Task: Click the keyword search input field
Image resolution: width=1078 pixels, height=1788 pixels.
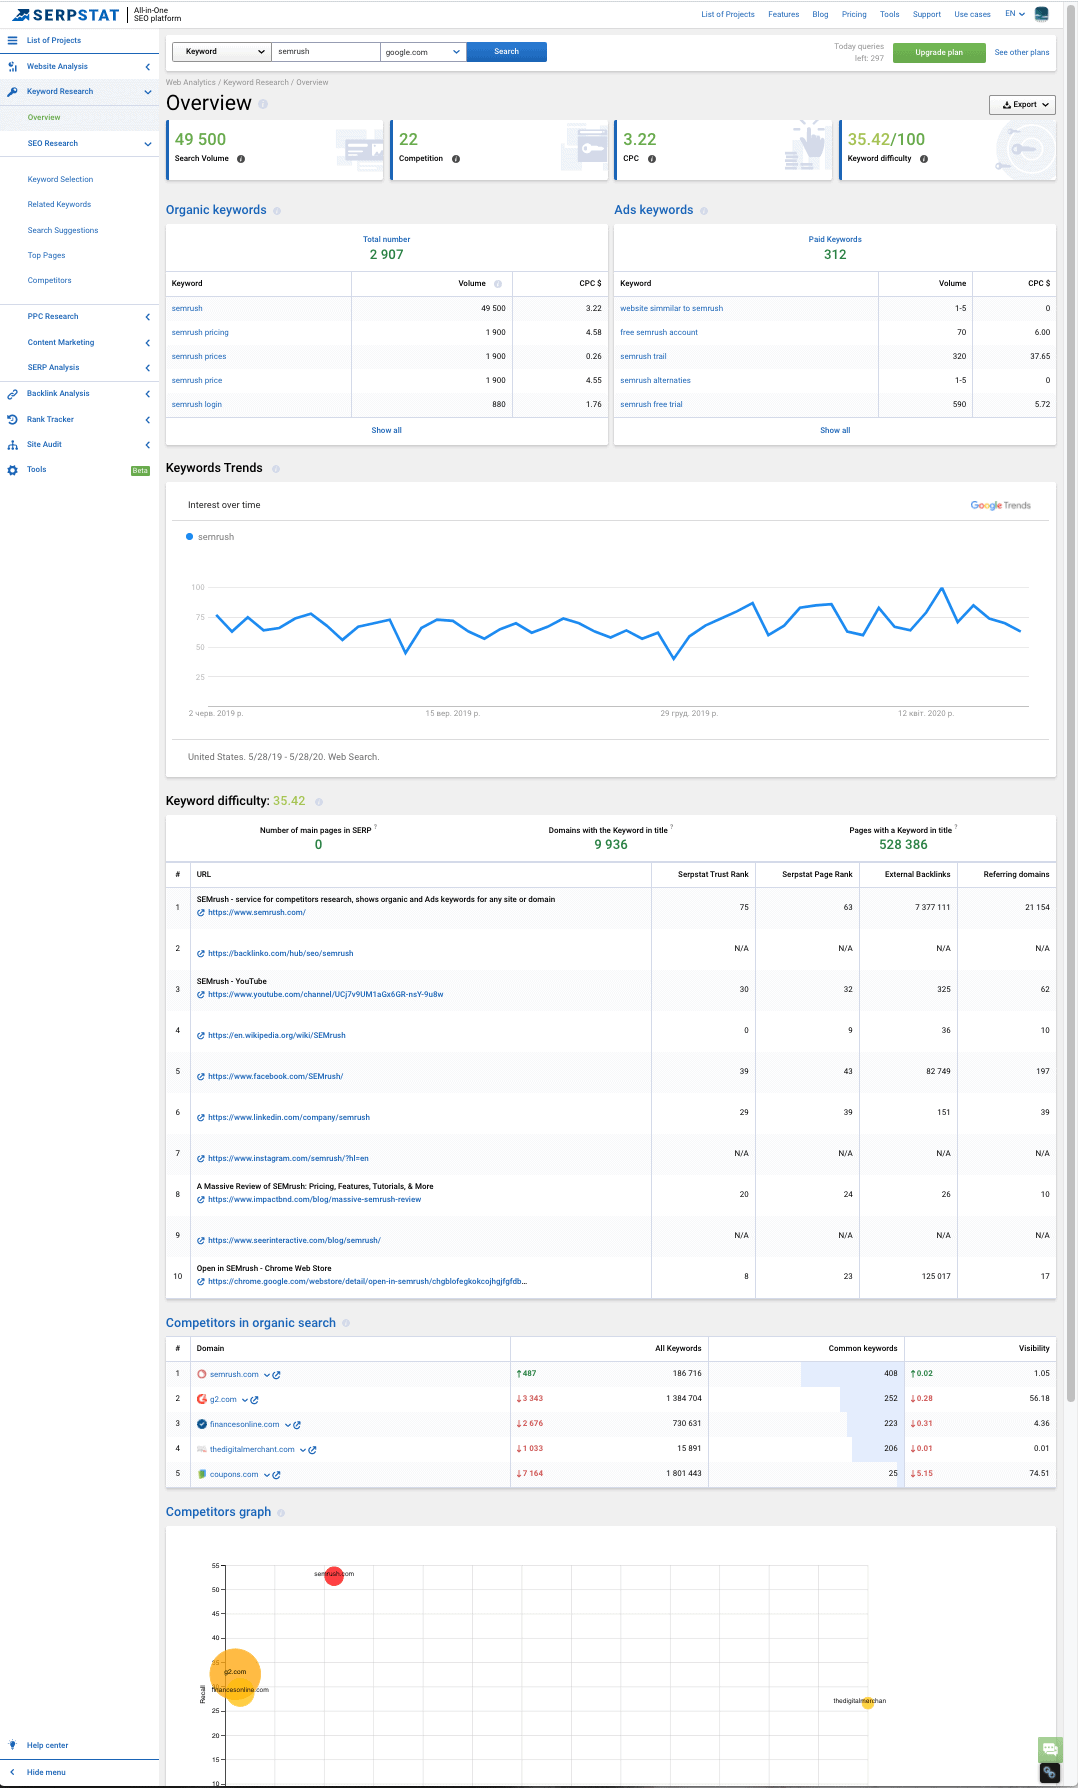Action: click(326, 52)
